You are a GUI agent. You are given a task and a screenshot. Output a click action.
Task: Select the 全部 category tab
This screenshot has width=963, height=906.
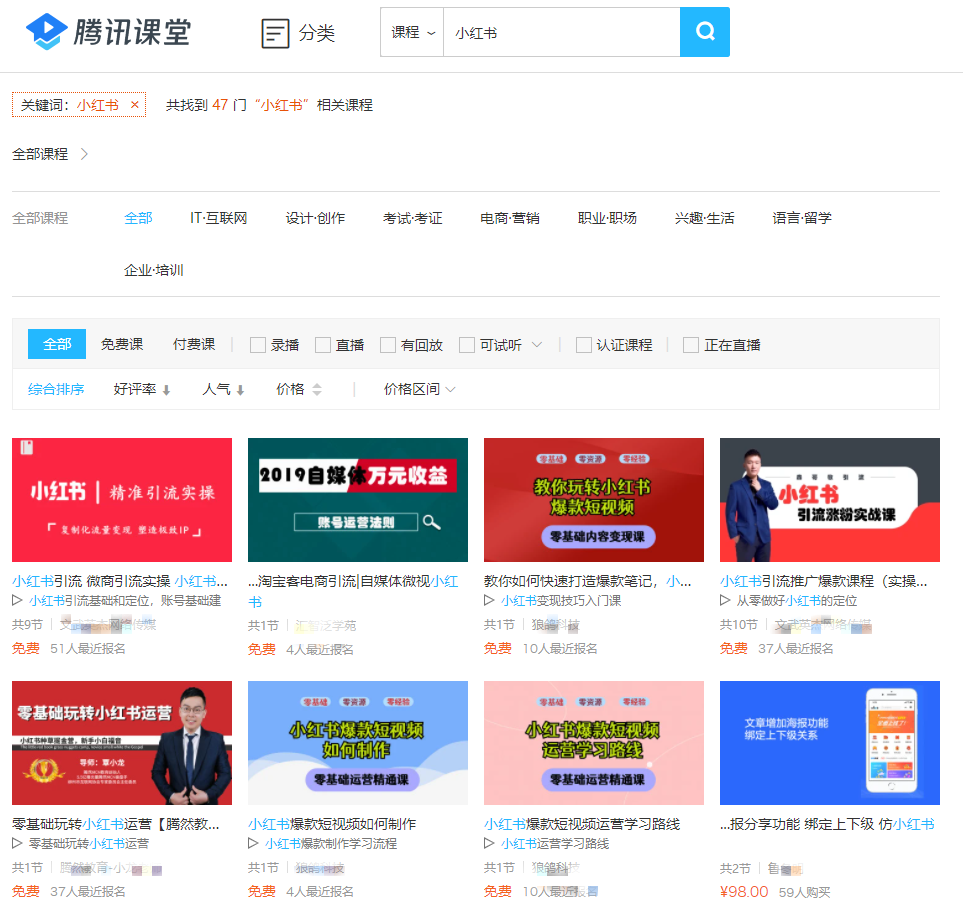coord(138,218)
